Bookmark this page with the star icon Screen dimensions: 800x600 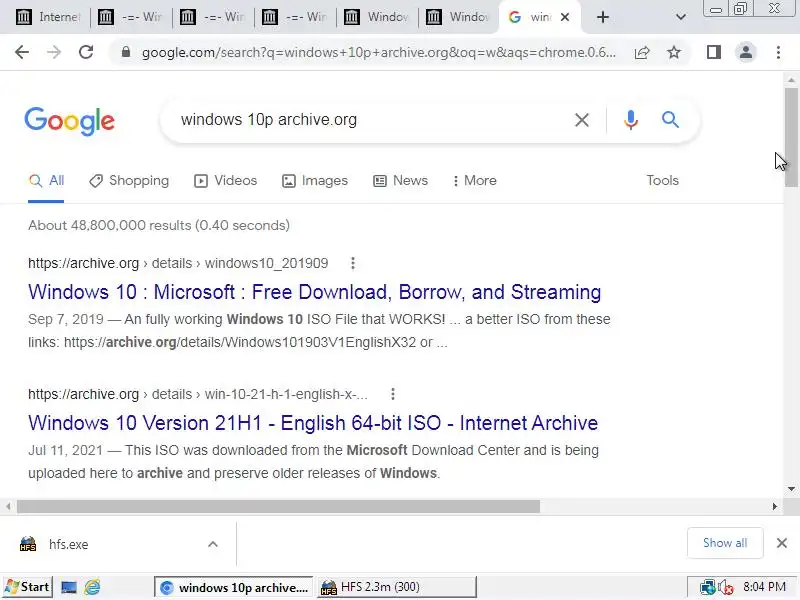click(674, 52)
